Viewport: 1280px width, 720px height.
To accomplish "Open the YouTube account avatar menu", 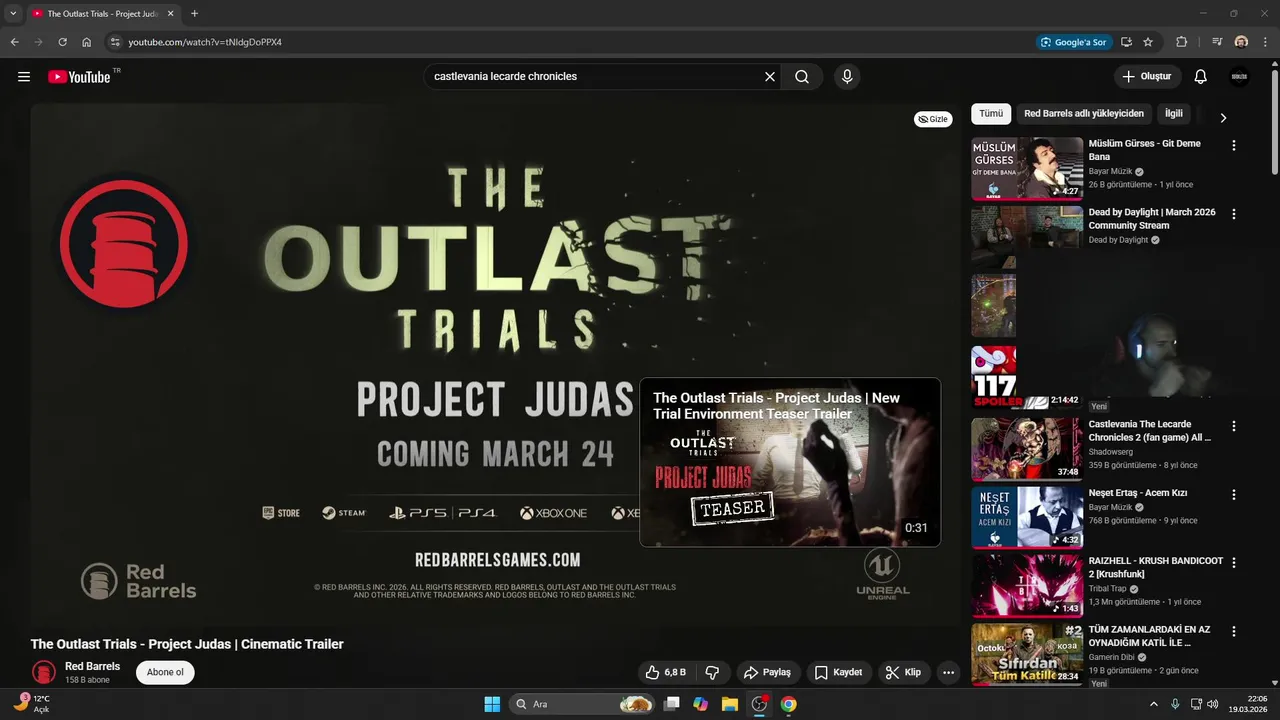I will click(1239, 77).
